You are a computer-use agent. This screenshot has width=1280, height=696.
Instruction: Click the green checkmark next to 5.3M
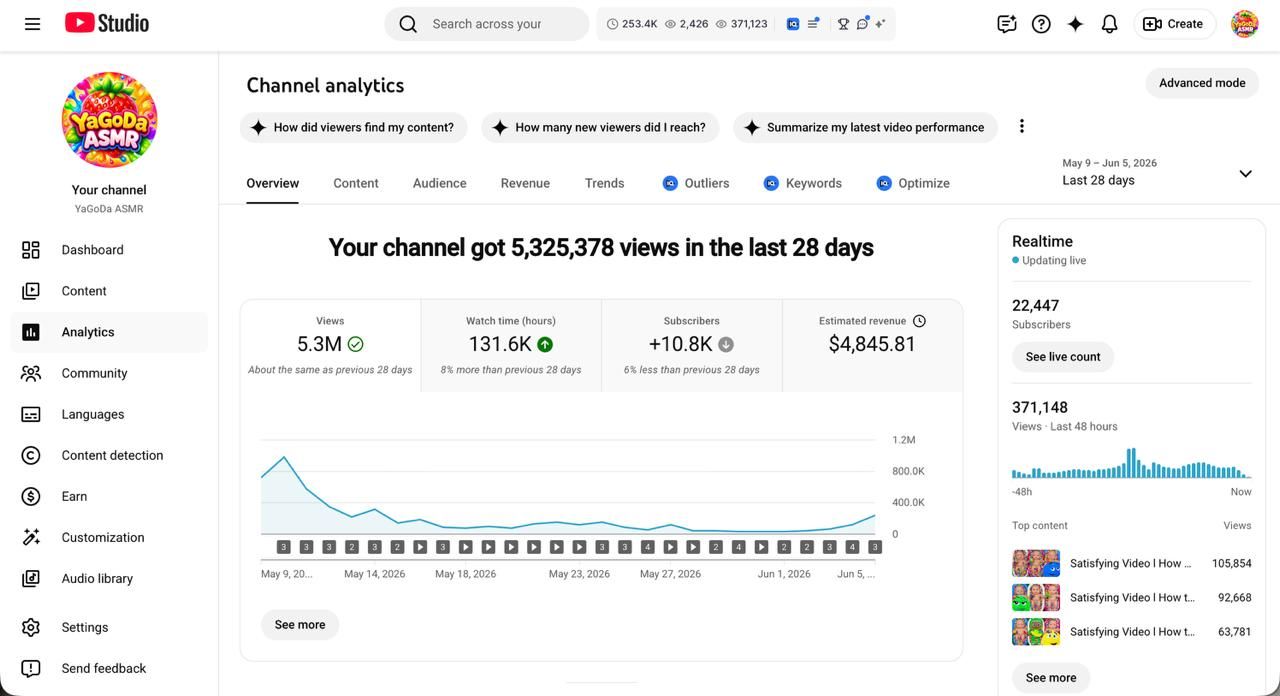tap(355, 344)
